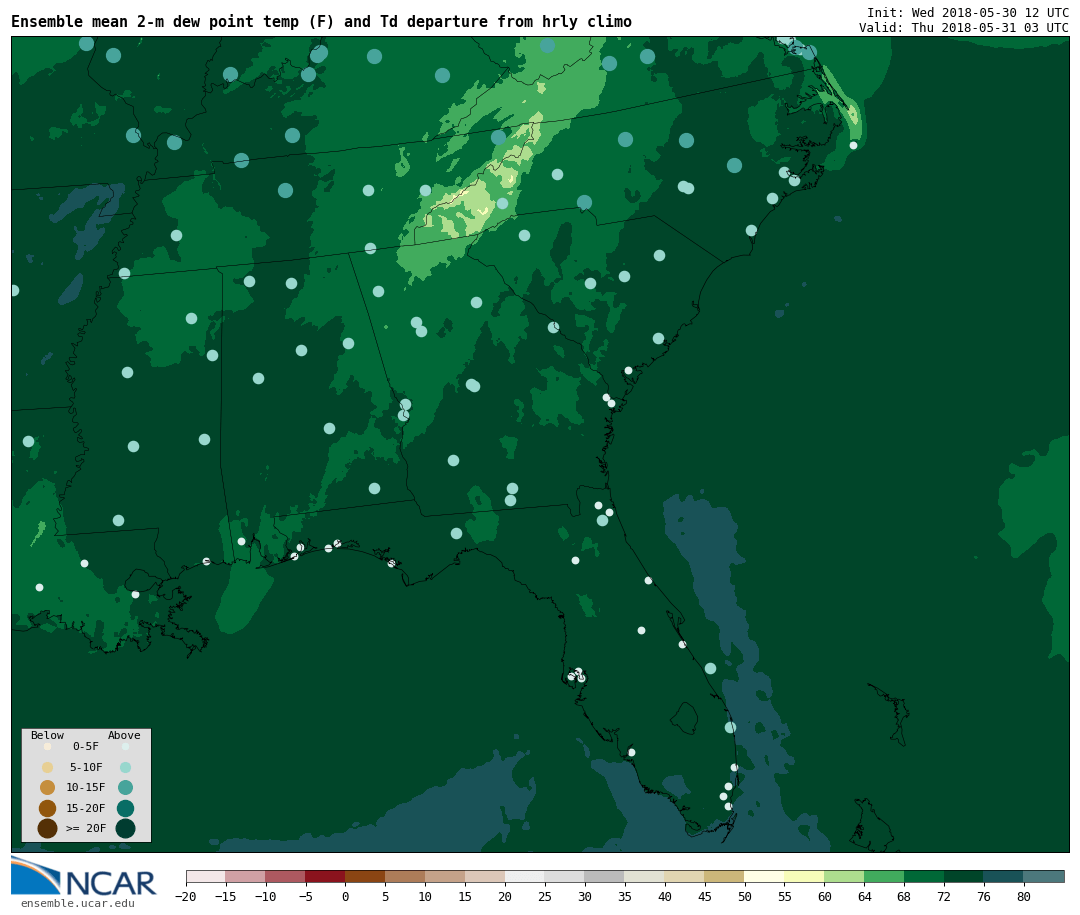1080x915 pixels.
Task: Select the 'Init: Wed 2018-05-30 12 UTC' text
Action: 968,12
